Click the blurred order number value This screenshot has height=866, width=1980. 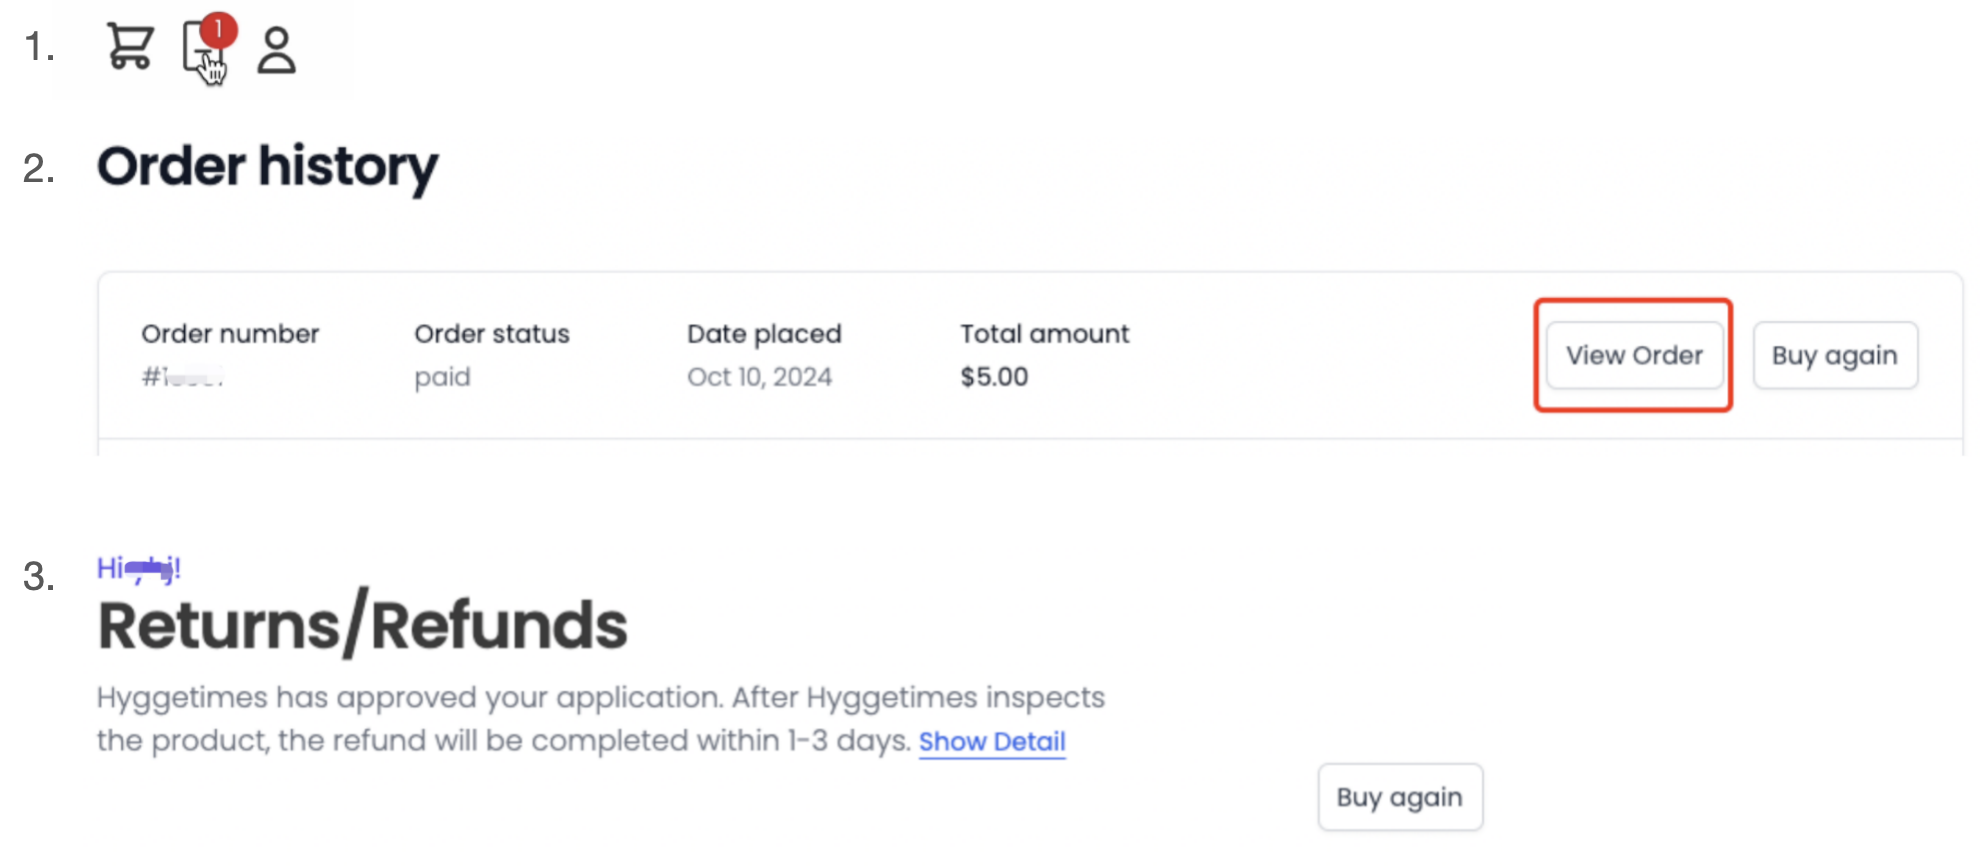182,377
